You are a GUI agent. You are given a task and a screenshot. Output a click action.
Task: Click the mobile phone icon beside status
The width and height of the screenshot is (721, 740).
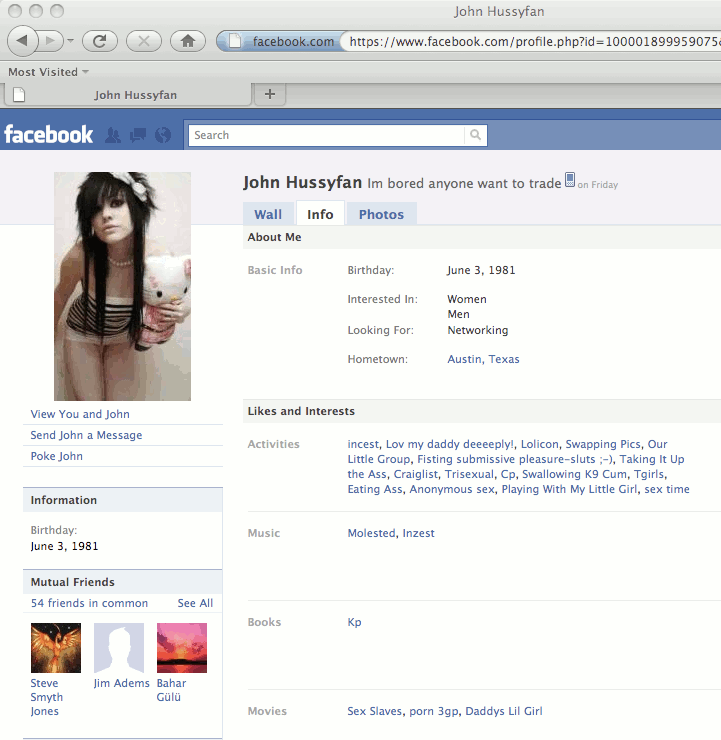pyautogui.click(x=570, y=179)
